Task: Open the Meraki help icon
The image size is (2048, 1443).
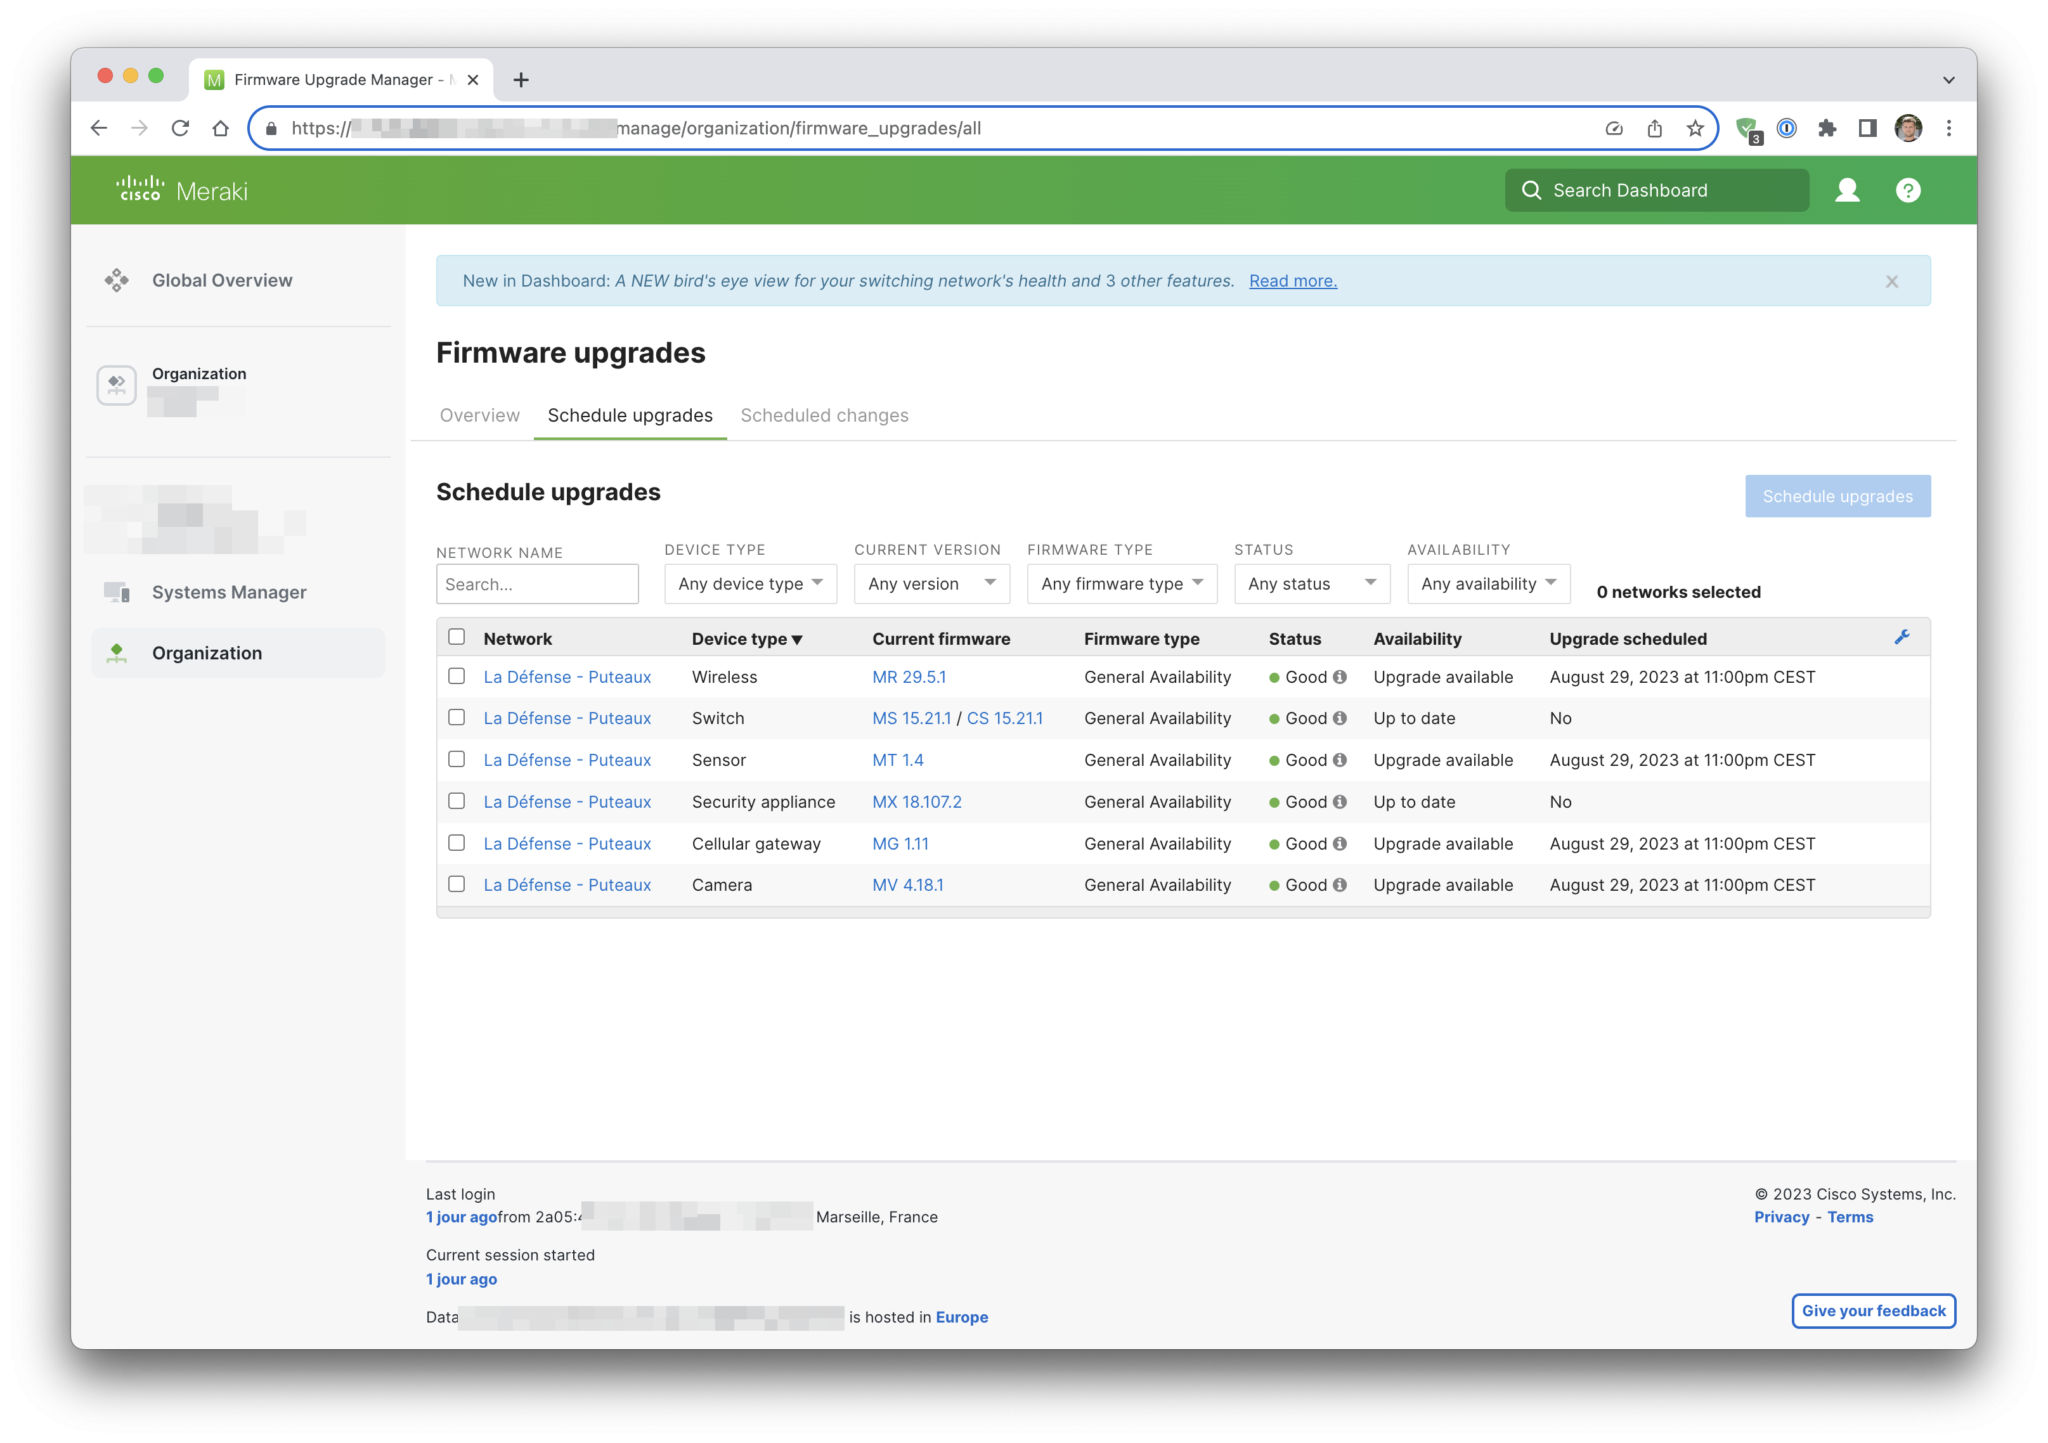Action: (x=1907, y=190)
